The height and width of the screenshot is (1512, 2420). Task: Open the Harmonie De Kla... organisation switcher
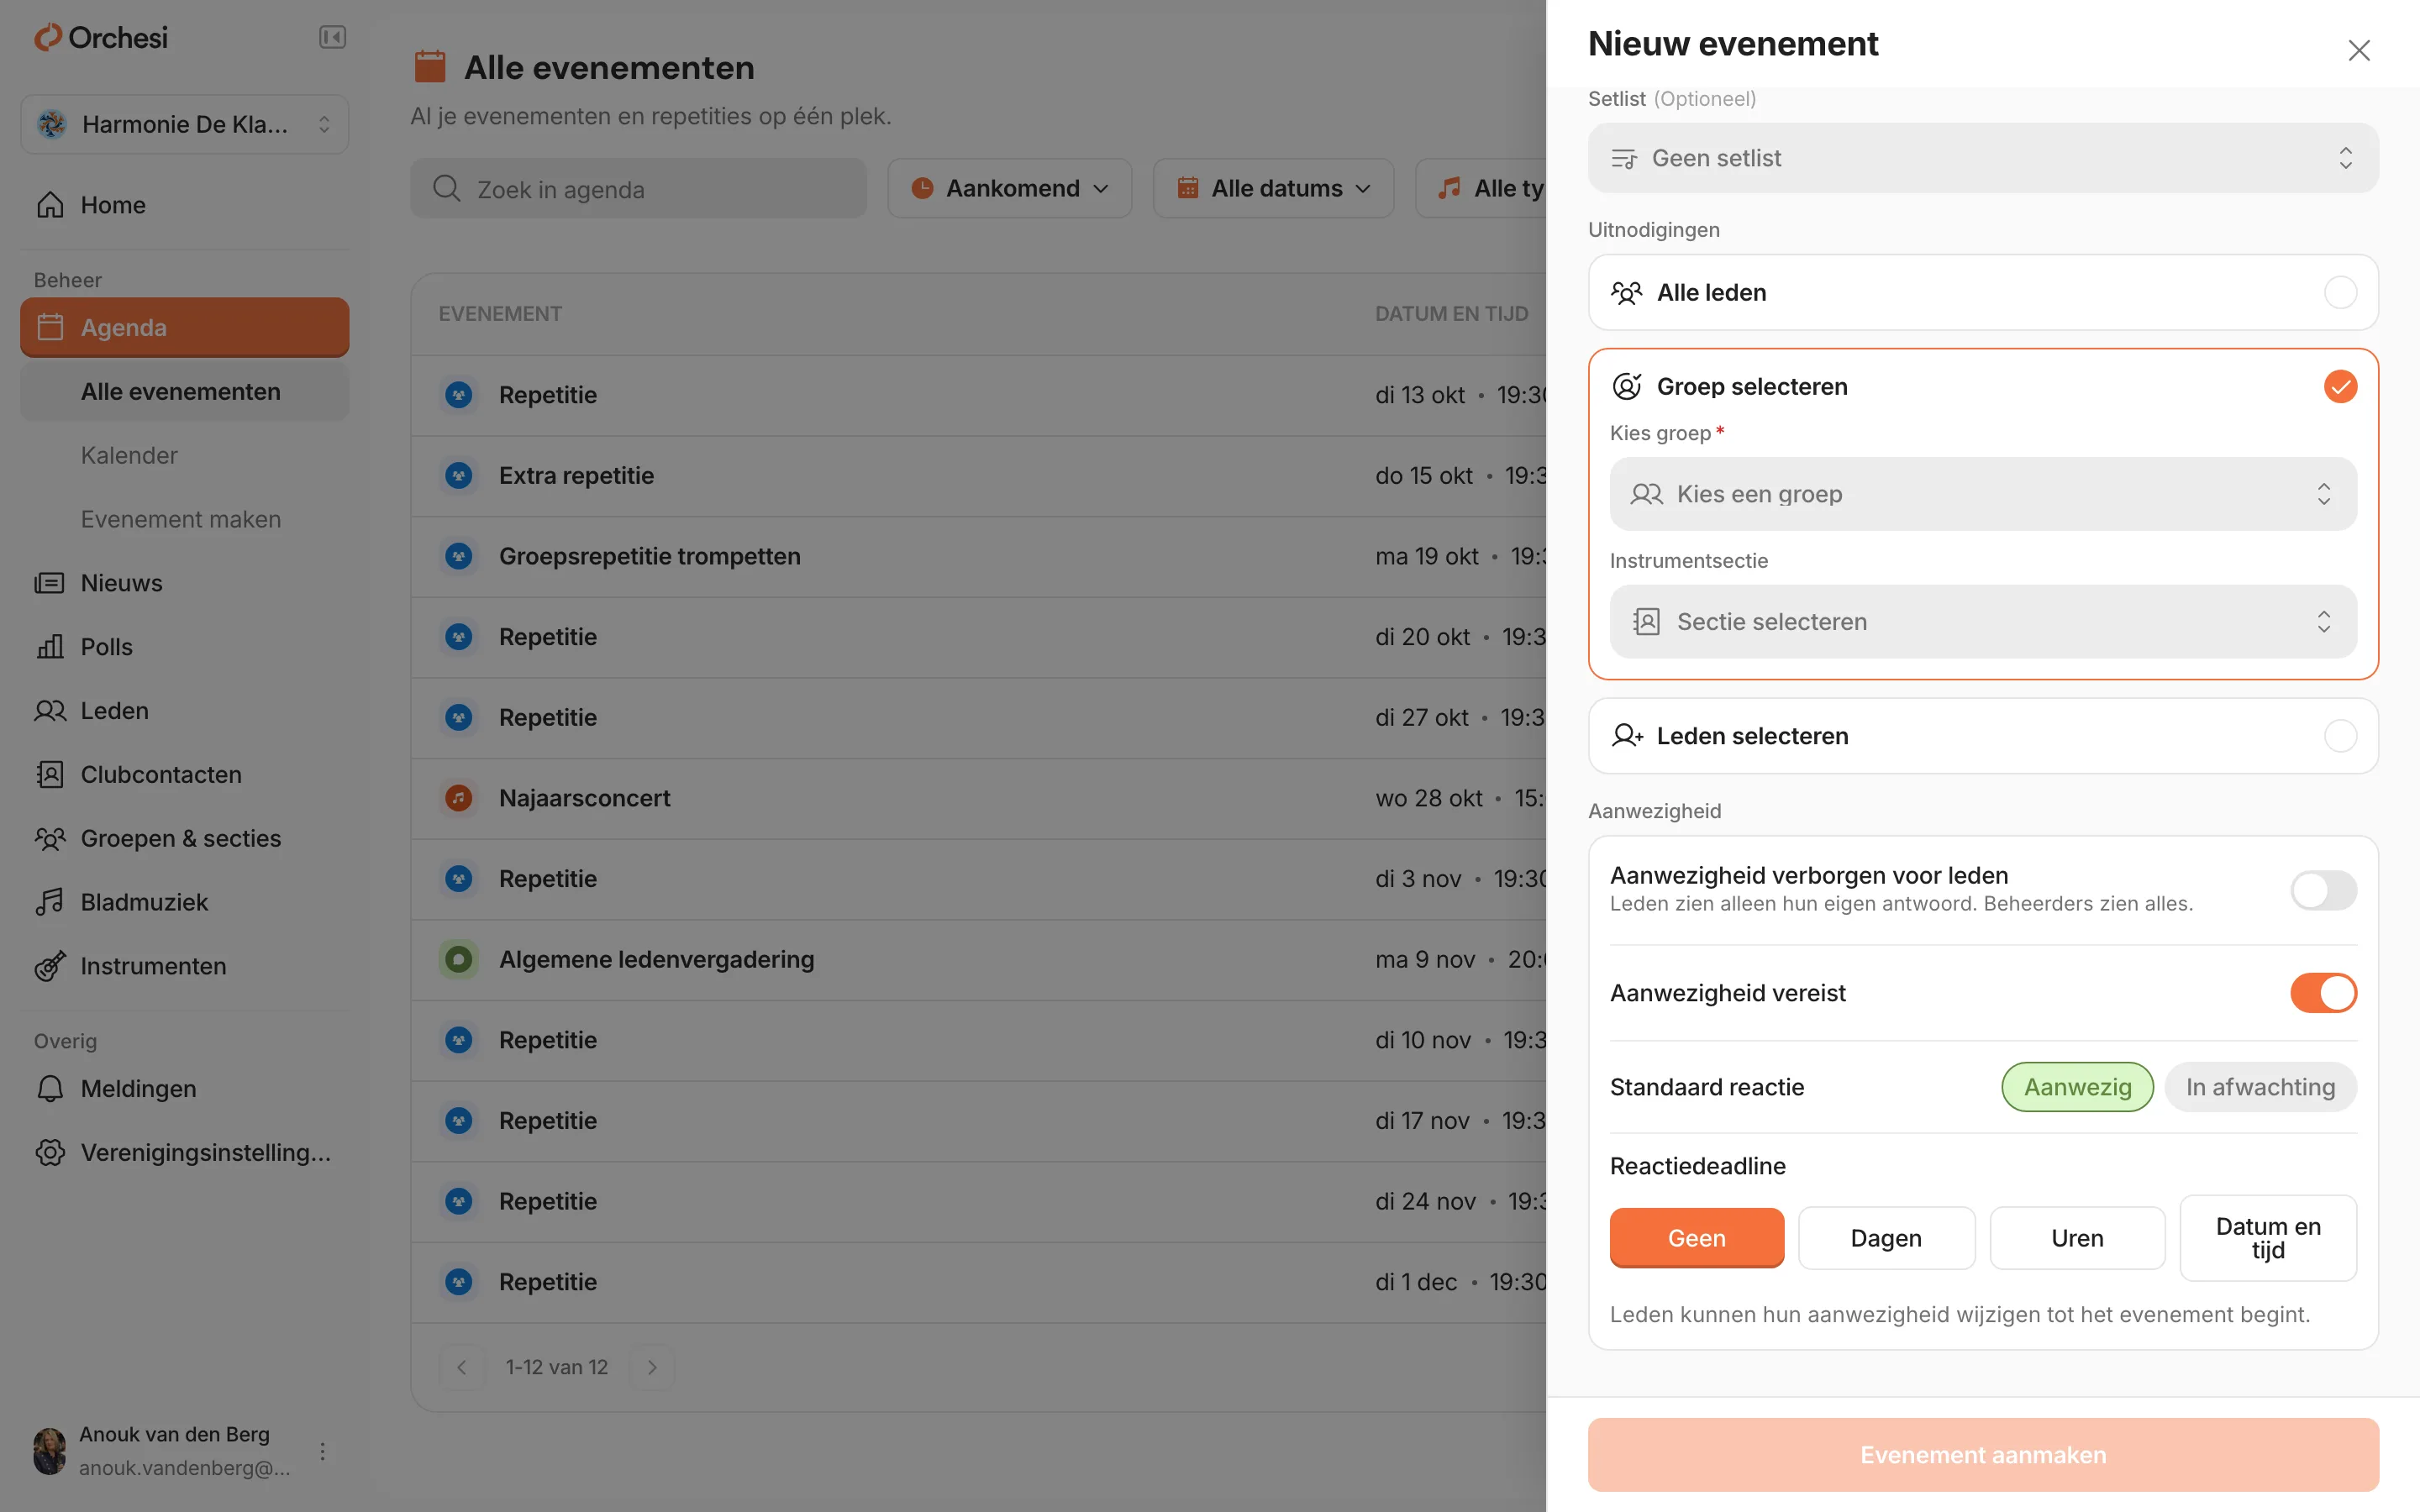click(x=184, y=124)
